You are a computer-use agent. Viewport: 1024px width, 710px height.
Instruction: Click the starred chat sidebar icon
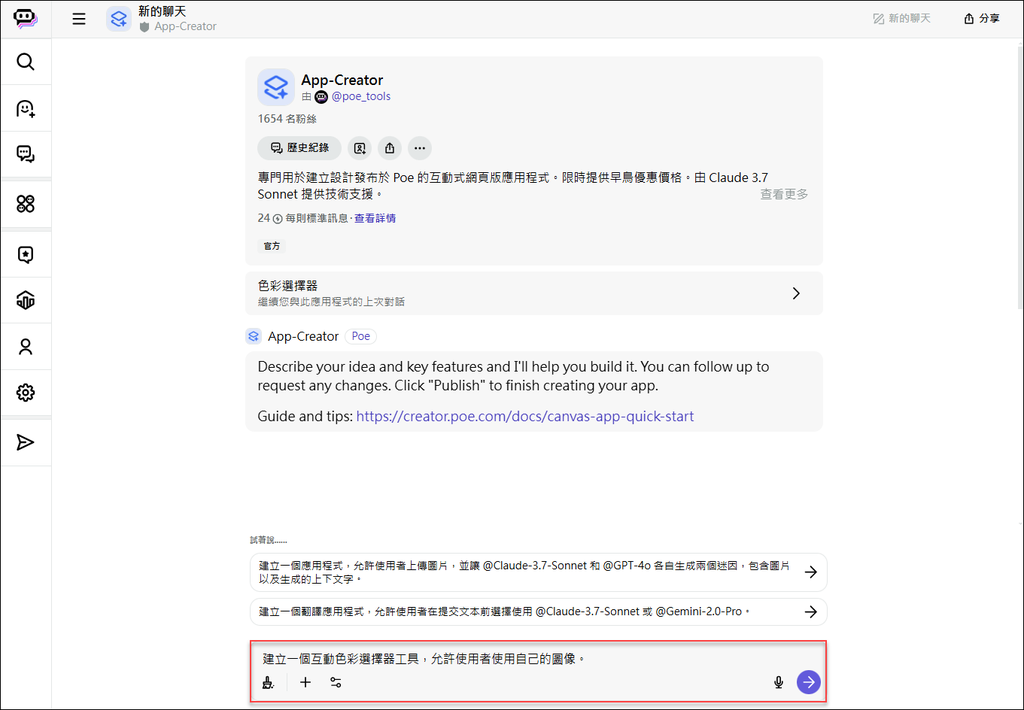[25, 254]
